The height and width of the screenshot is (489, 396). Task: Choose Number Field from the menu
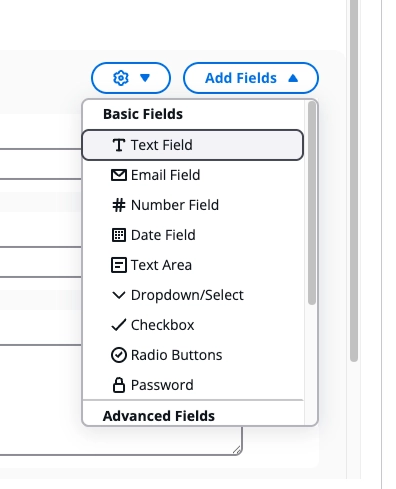[193, 205]
